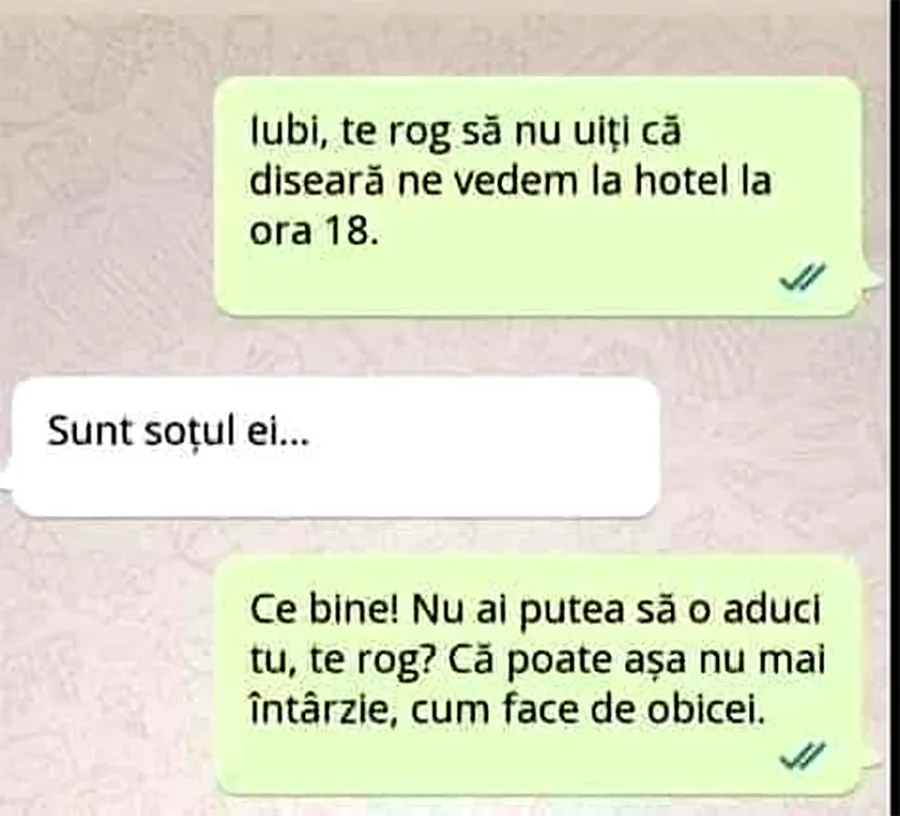
Task: Select the green bubble starting with 'Ce bine!'
Action: pos(538,675)
